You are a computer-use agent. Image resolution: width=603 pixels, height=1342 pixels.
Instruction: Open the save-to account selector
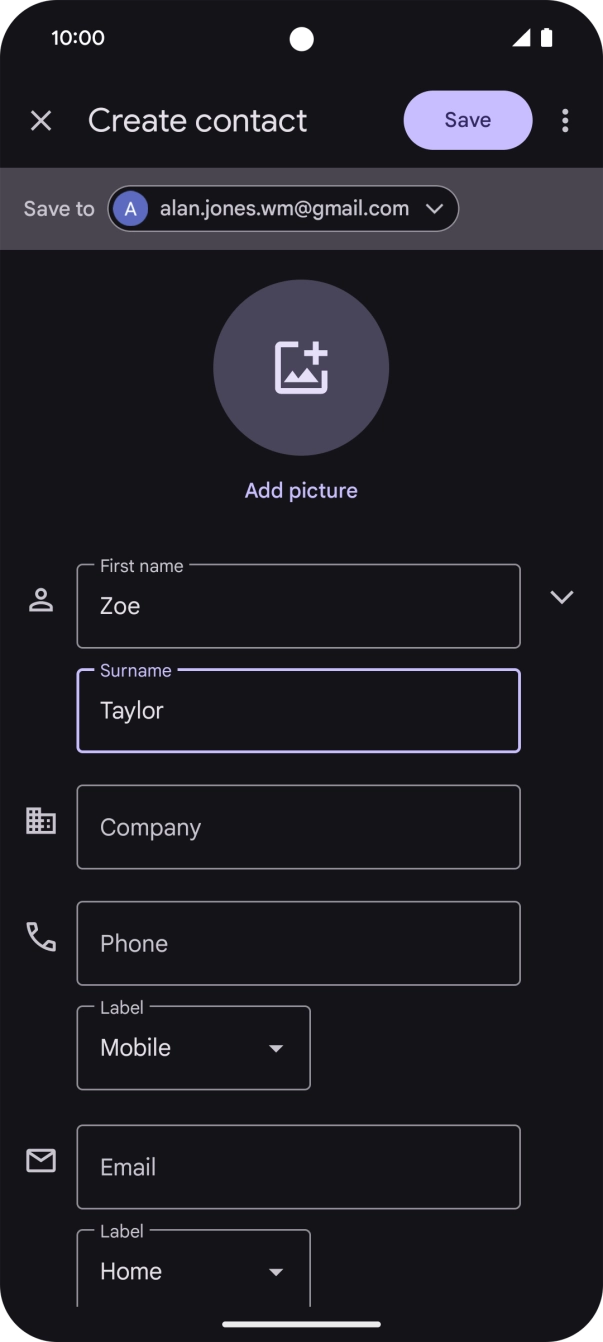point(283,208)
